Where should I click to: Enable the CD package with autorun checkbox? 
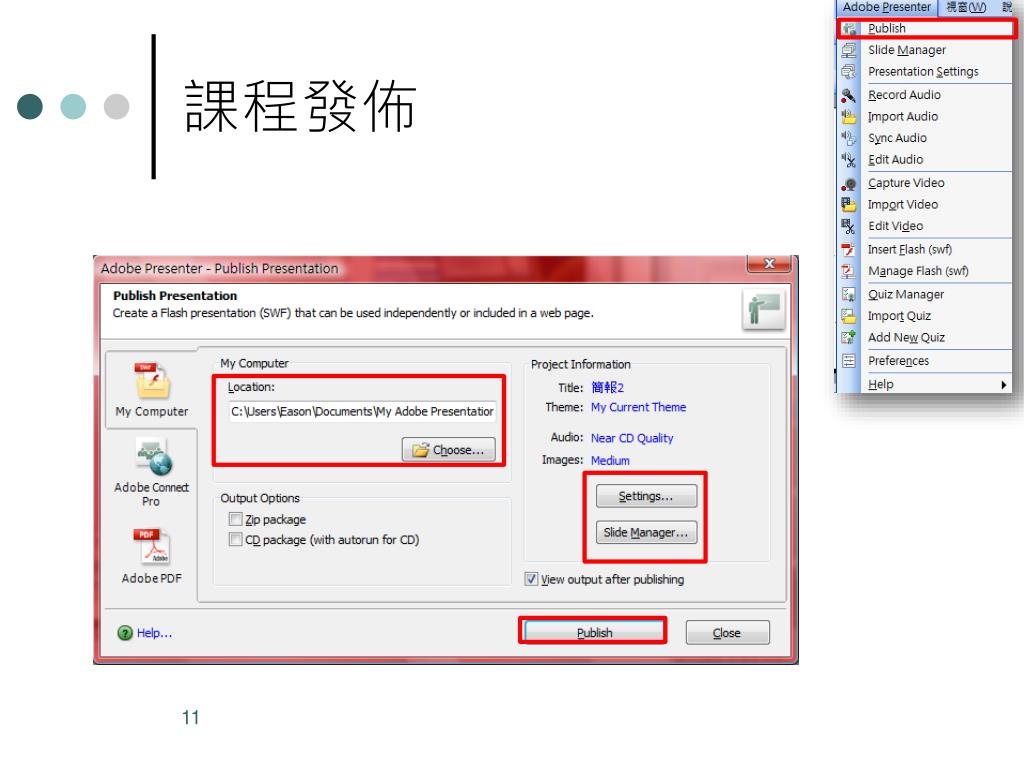coord(236,539)
